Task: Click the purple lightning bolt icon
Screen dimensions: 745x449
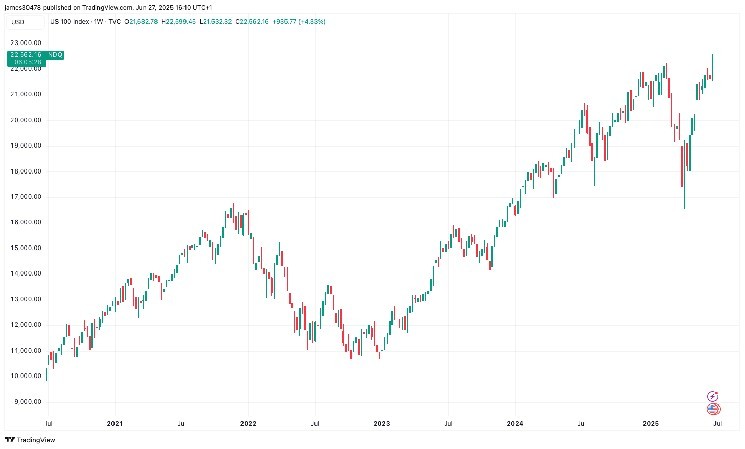Action: click(x=712, y=396)
